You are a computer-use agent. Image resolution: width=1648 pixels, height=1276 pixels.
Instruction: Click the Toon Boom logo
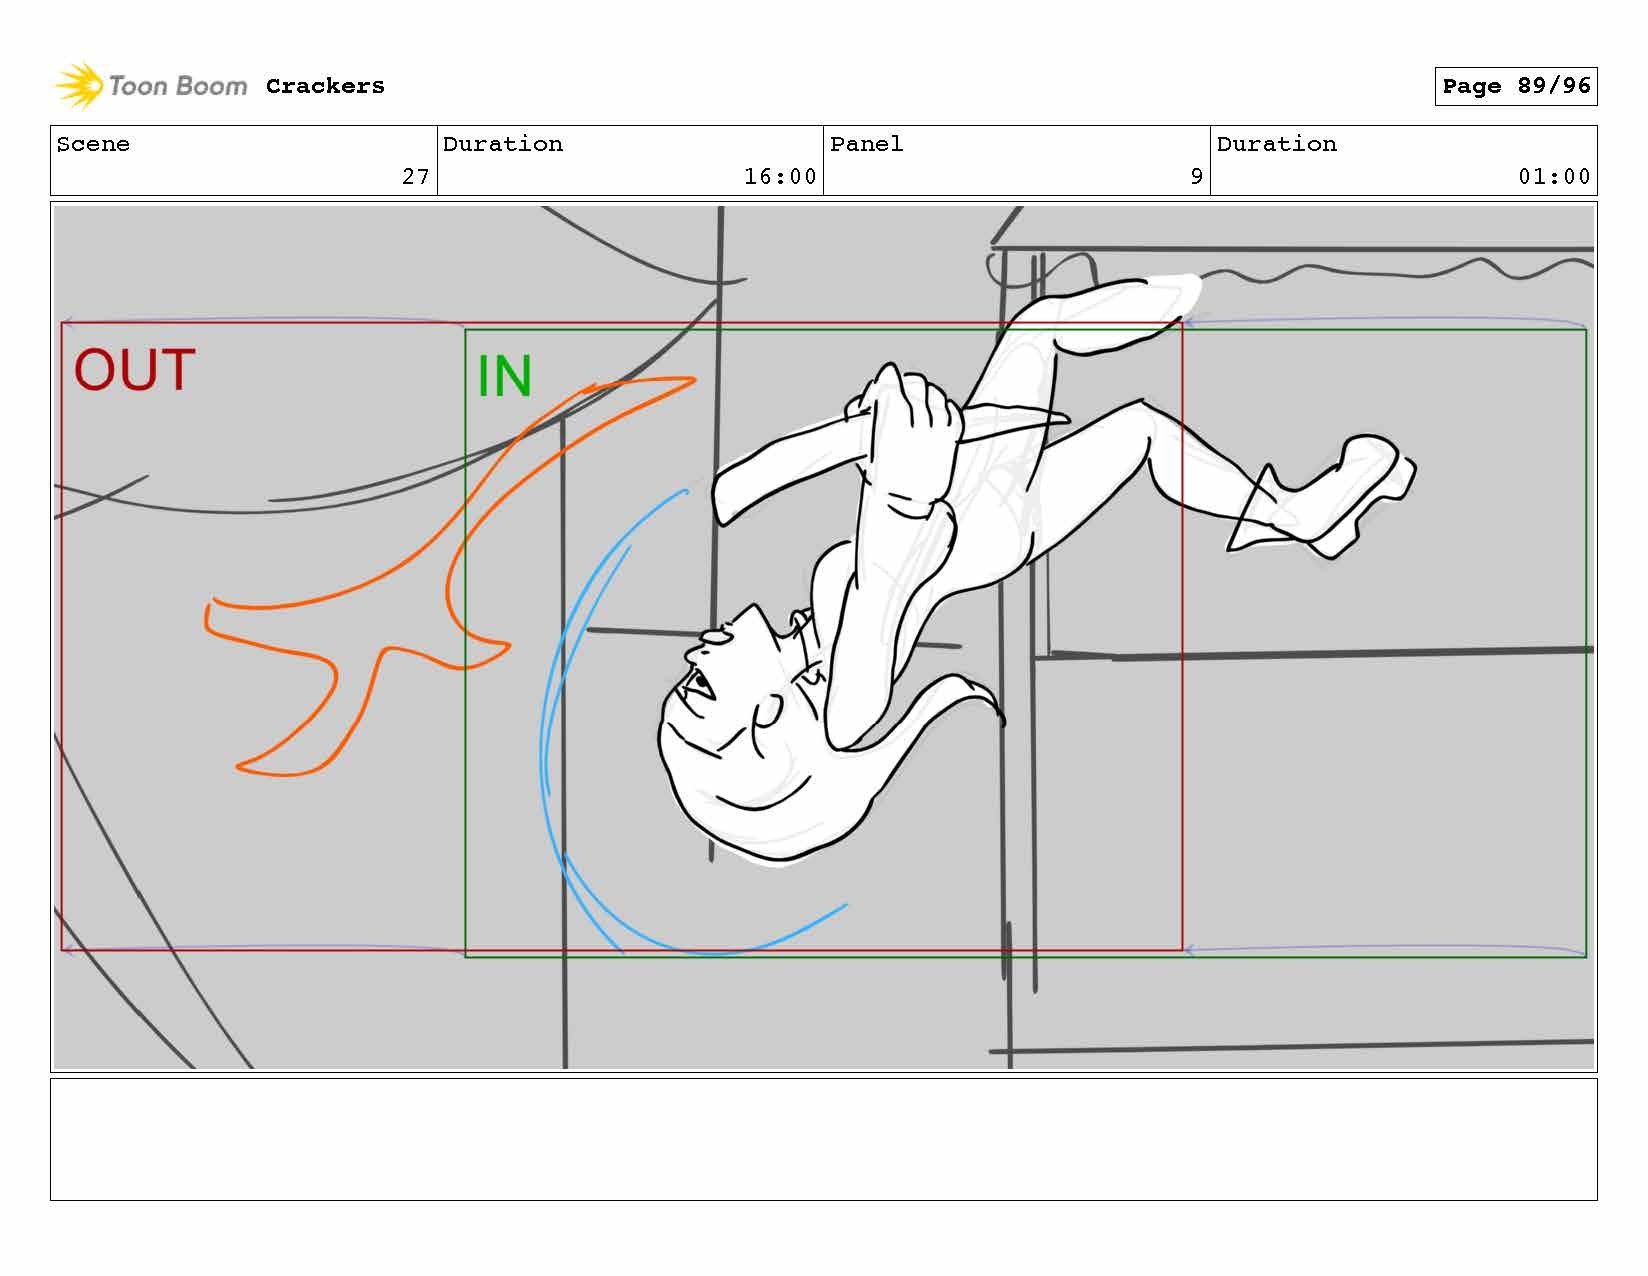(150, 86)
